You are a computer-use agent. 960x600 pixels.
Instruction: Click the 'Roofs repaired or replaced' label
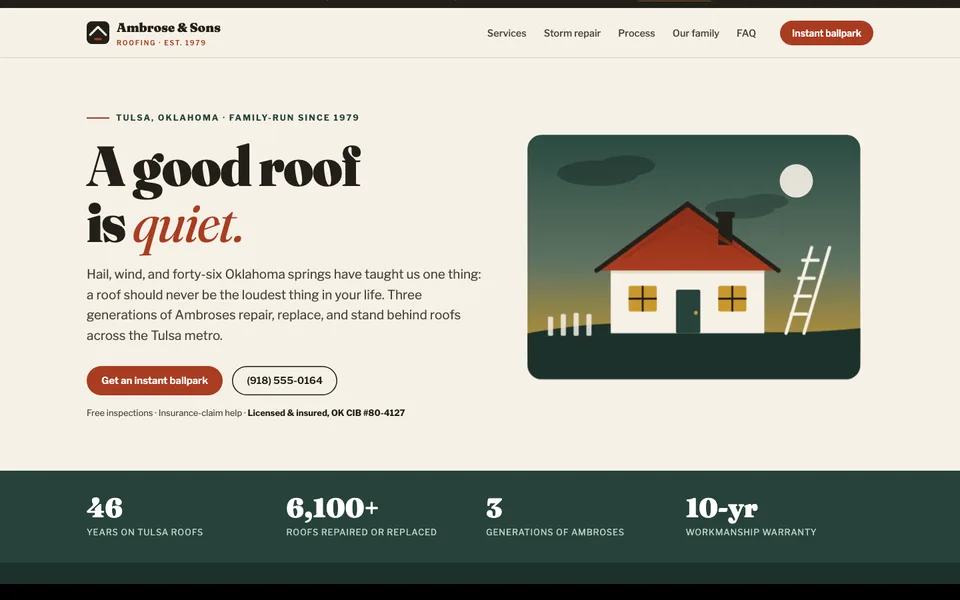click(361, 532)
